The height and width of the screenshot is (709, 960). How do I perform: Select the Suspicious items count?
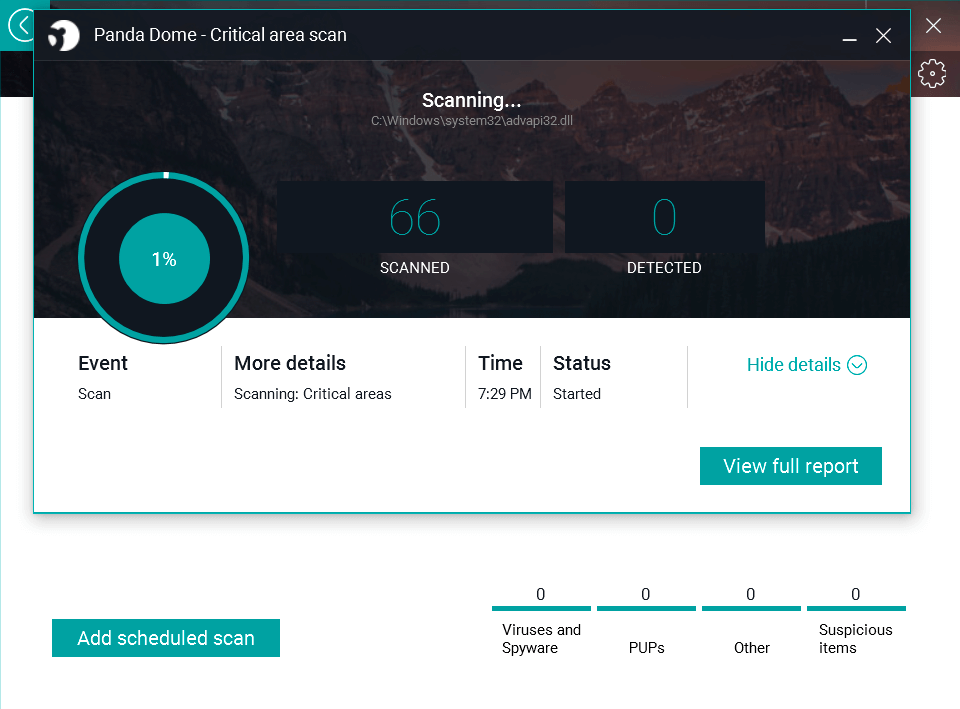[x=856, y=595]
